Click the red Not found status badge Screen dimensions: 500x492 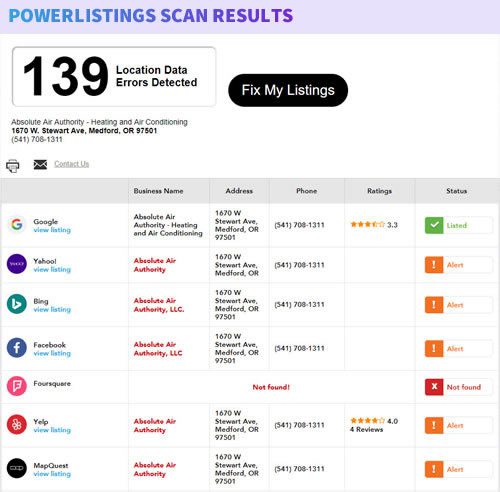[x=458, y=387]
